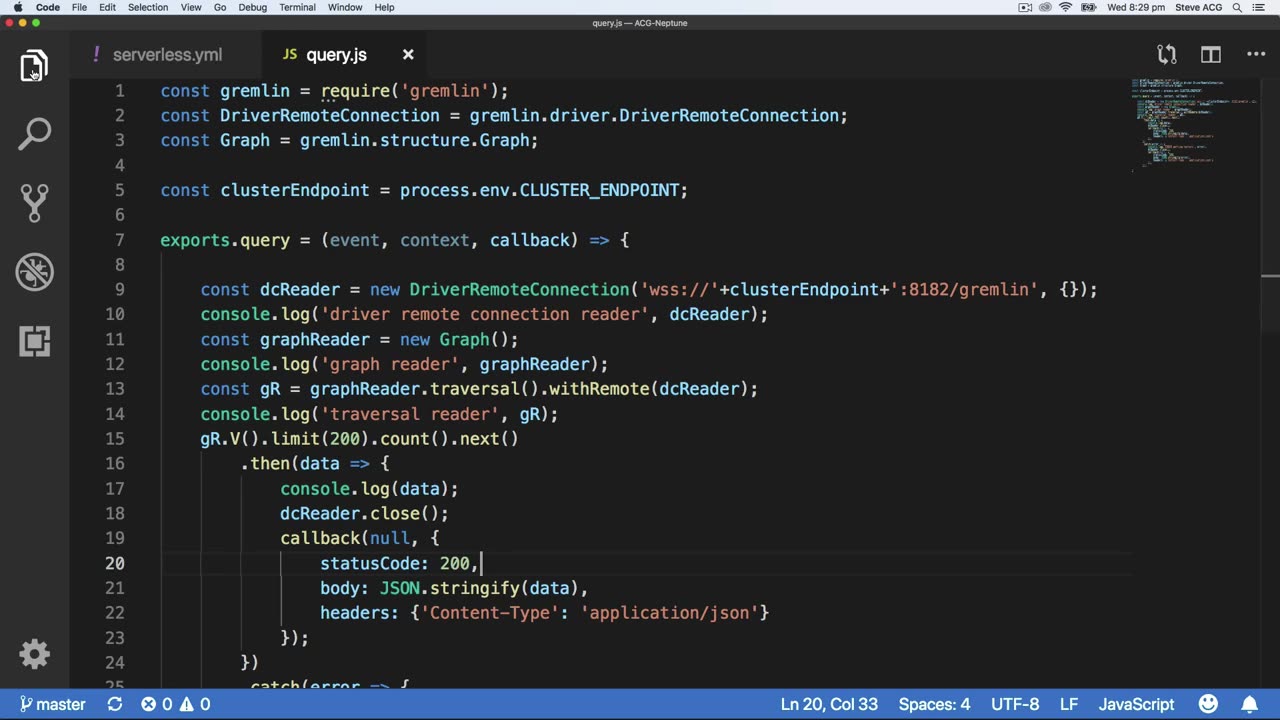Toggle the notifications bell
Image resolution: width=1280 pixels, height=720 pixels.
pos(1250,704)
